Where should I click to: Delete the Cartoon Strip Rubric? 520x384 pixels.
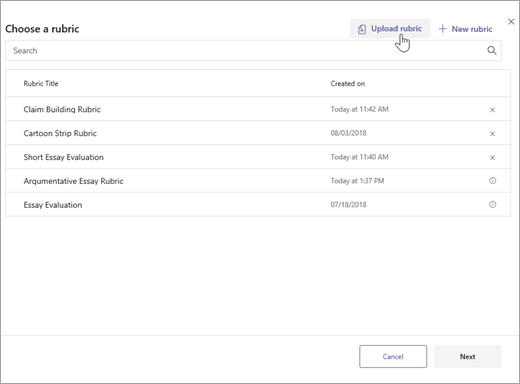[x=492, y=134]
